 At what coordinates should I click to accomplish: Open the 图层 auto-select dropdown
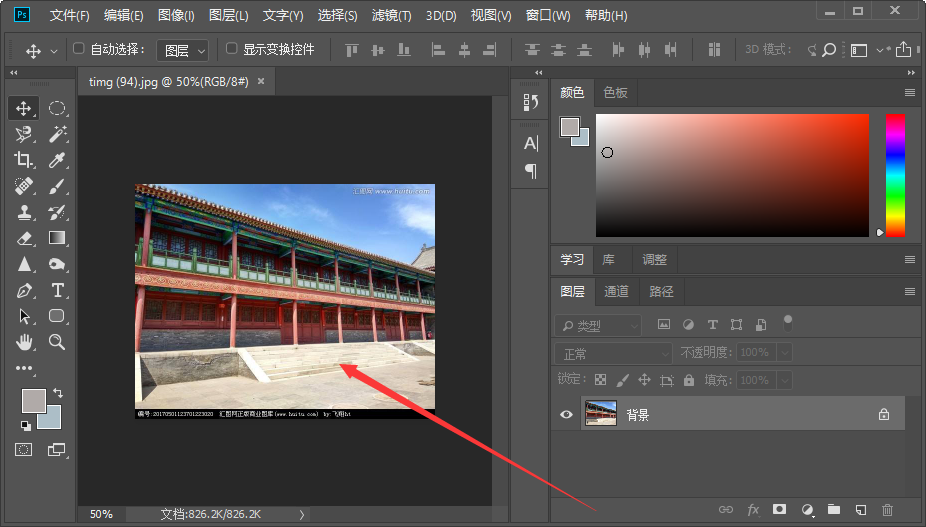point(182,51)
